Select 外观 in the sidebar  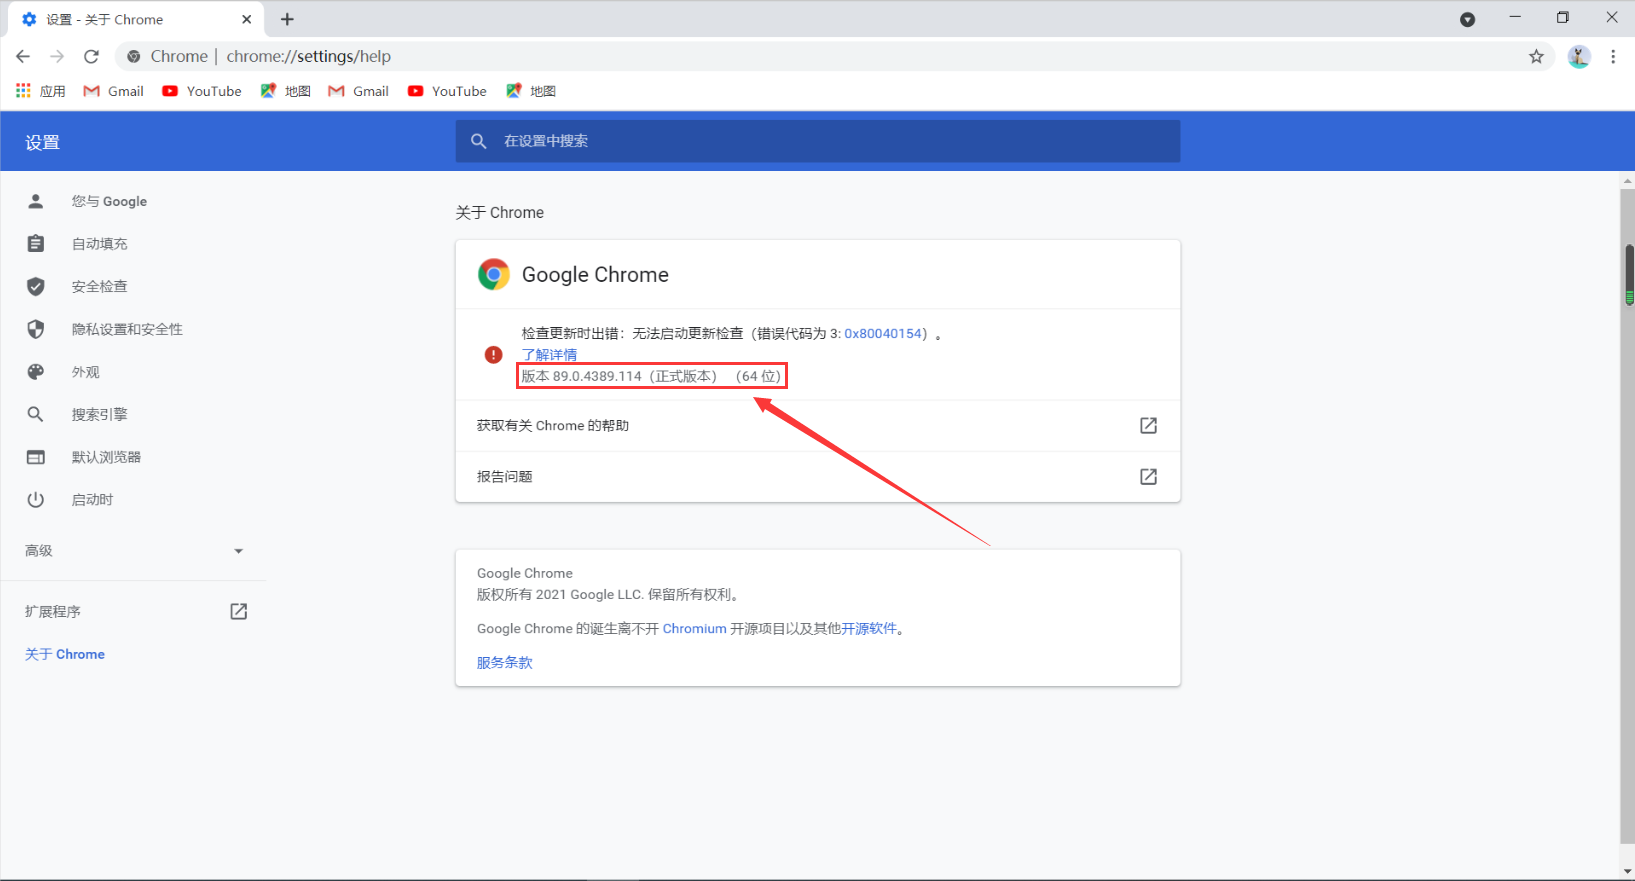click(85, 372)
